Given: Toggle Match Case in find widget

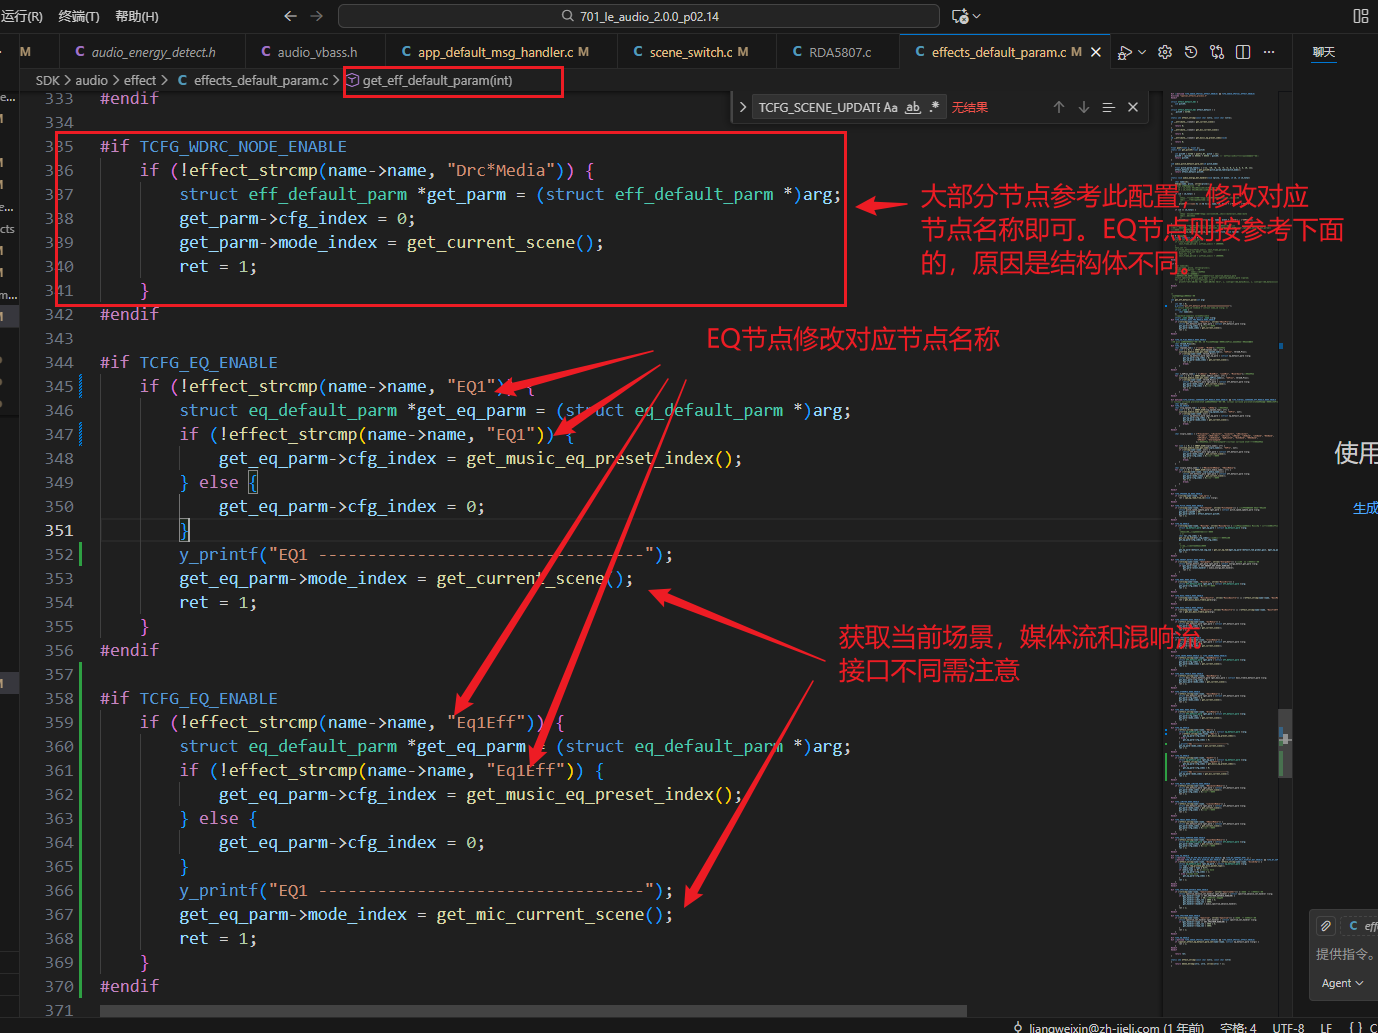Looking at the screenshot, I should click(891, 107).
